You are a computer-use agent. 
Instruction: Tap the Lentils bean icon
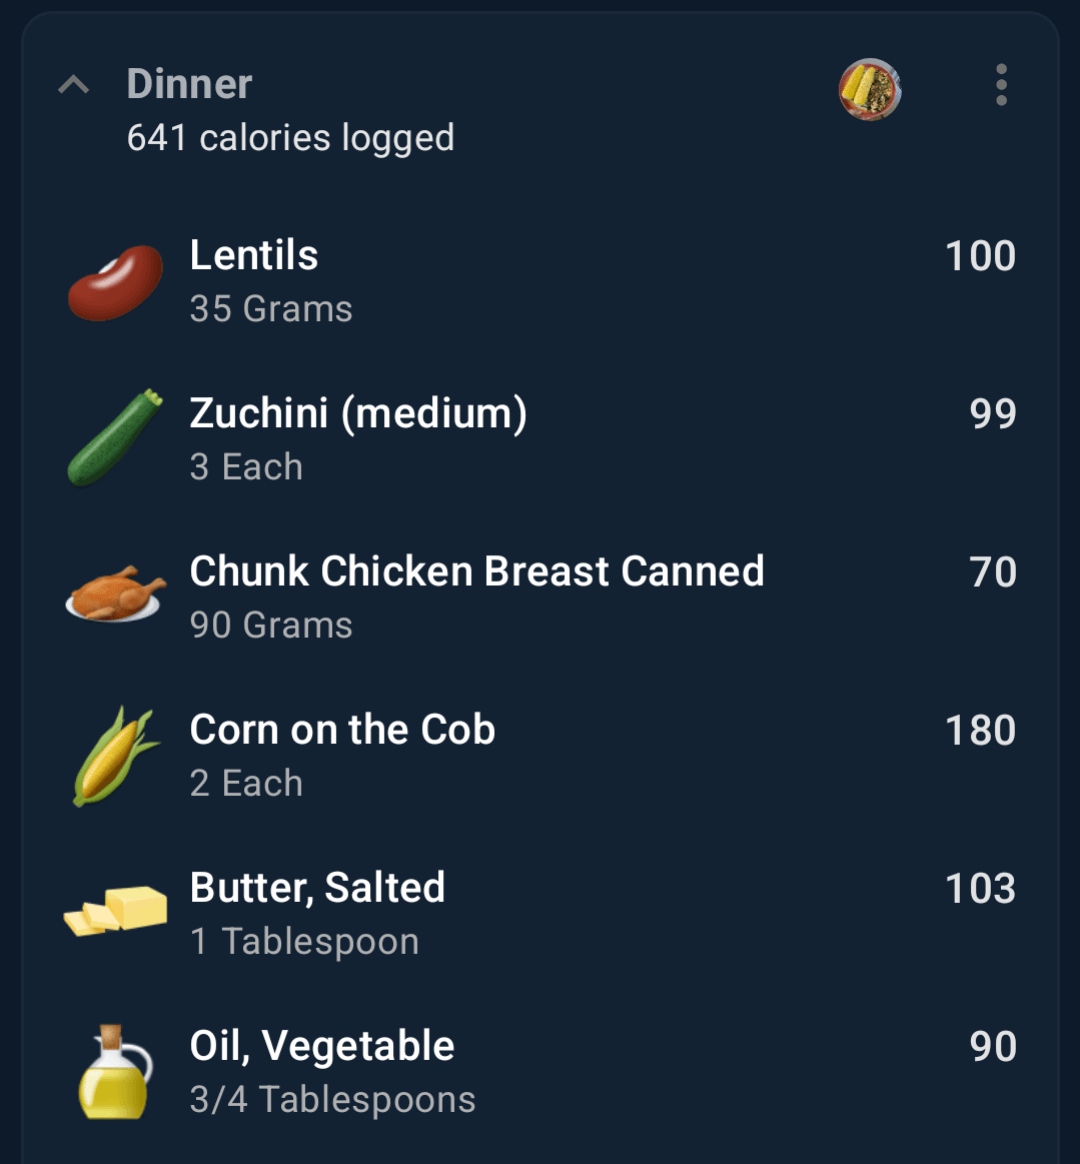pos(115,283)
